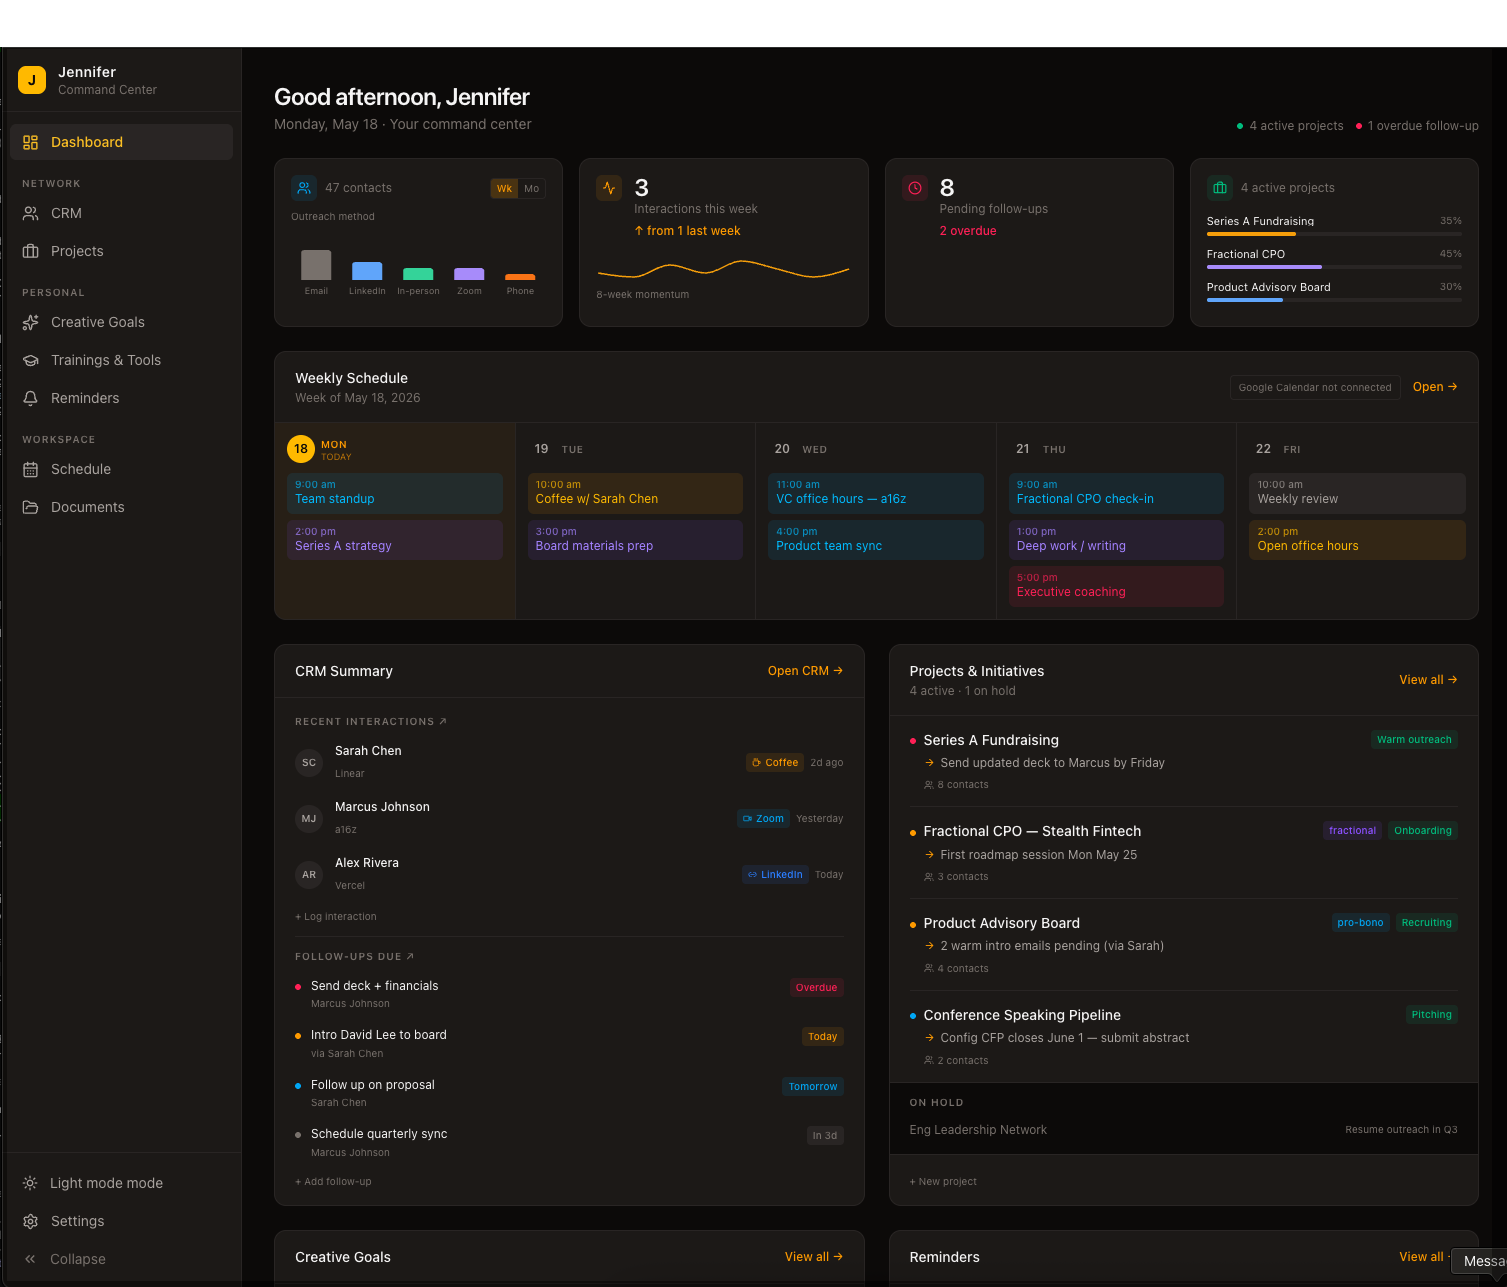Viewport: 1507px width, 1287px height.
Task: Toggle Light mode mode
Action: tap(121, 1183)
